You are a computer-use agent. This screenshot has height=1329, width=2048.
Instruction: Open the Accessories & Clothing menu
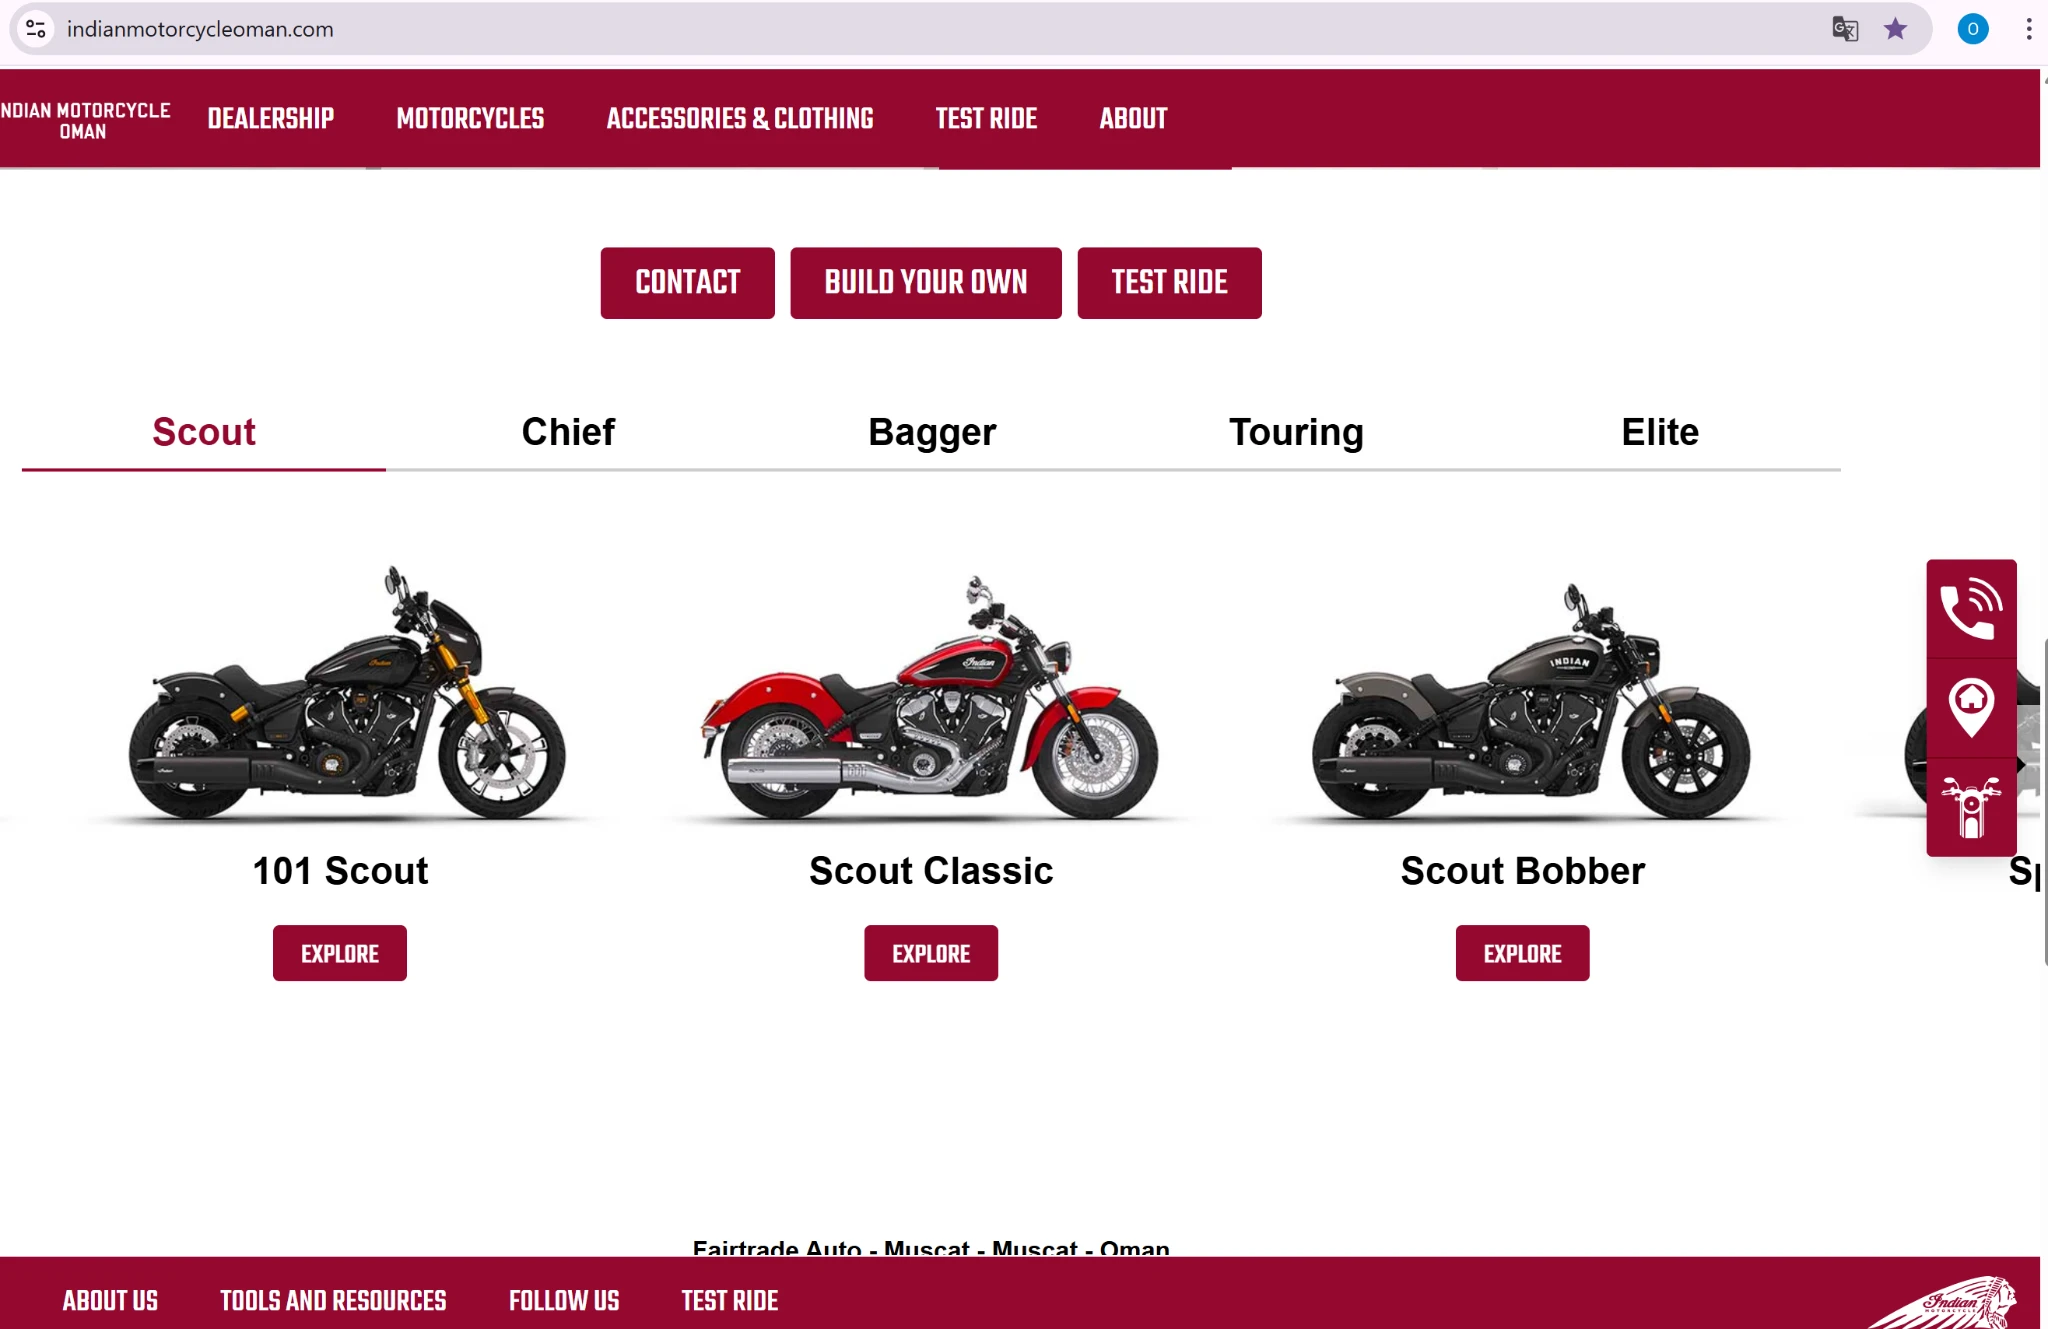[x=740, y=118]
